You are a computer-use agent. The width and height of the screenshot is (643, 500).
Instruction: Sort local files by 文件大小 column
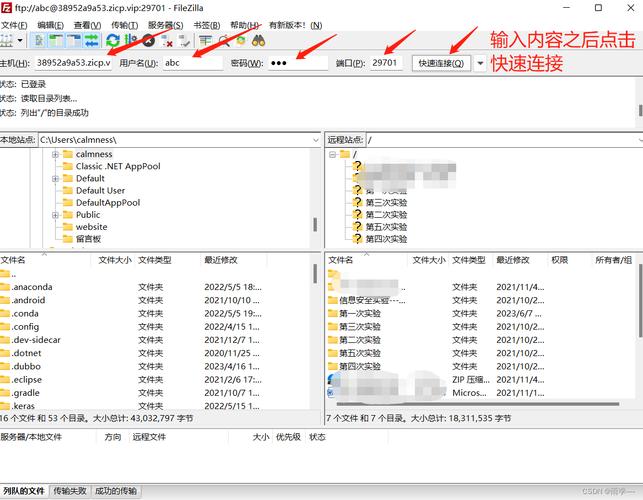tap(114, 260)
